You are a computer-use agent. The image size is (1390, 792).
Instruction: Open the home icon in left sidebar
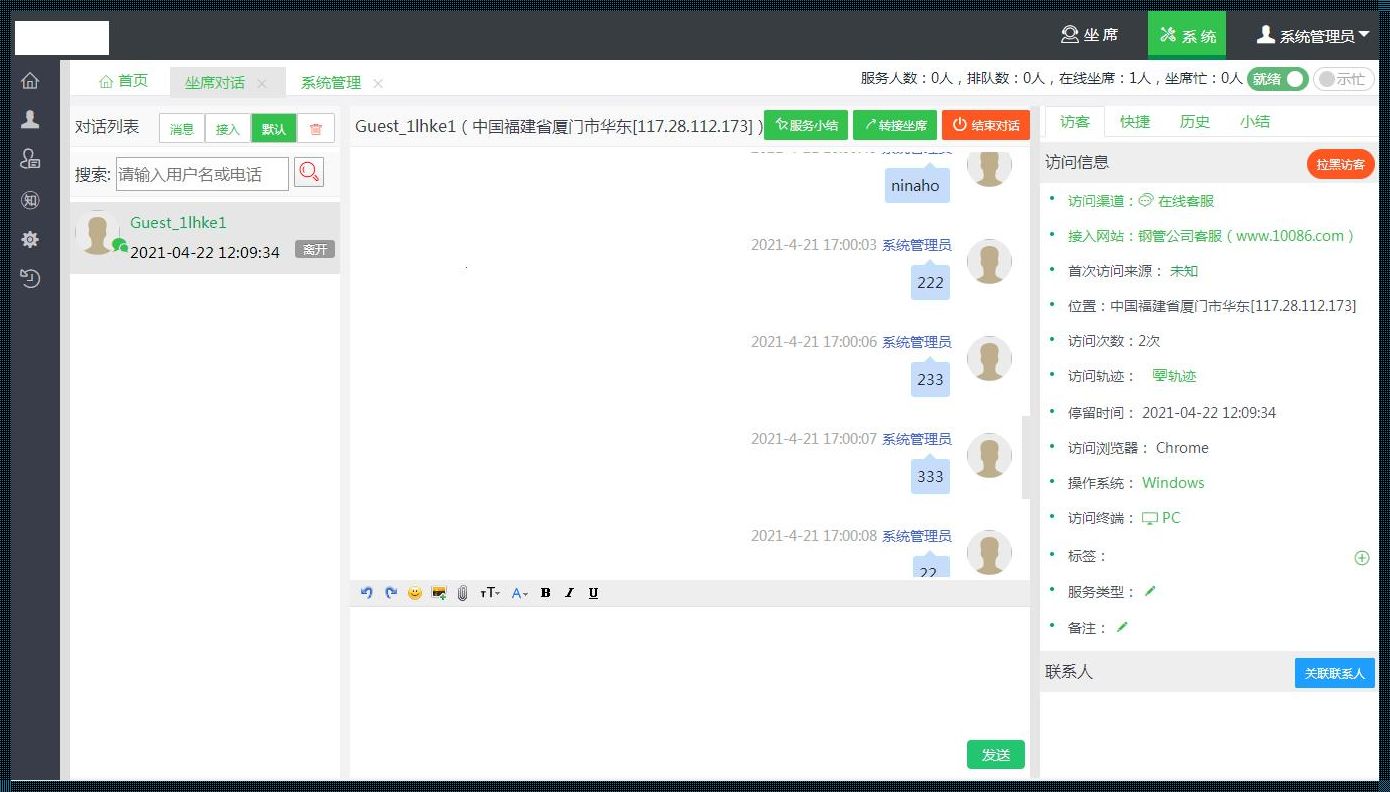[x=30, y=81]
